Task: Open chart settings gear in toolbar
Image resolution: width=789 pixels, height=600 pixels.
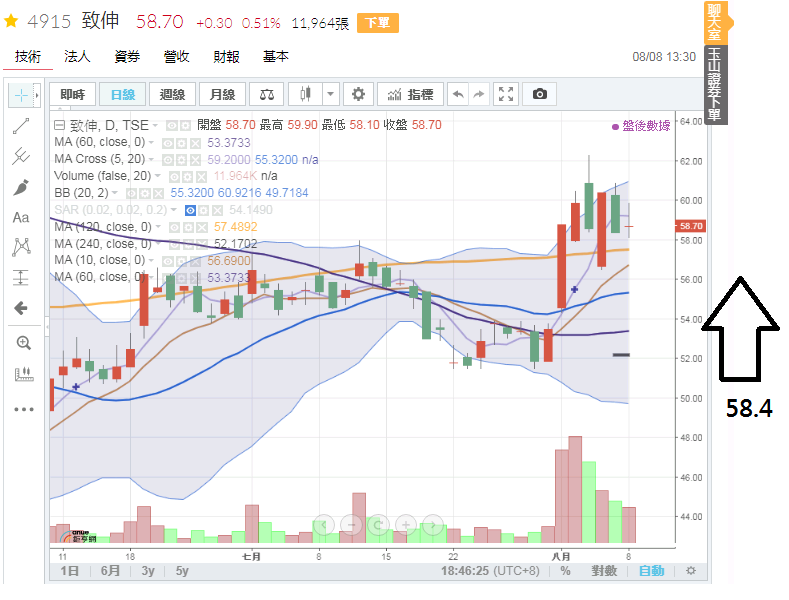Action: click(x=359, y=94)
